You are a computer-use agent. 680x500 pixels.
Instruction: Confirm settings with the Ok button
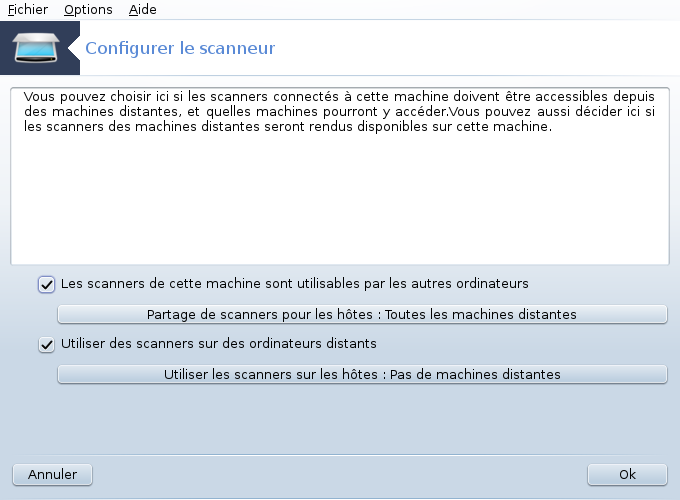click(x=627, y=474)
